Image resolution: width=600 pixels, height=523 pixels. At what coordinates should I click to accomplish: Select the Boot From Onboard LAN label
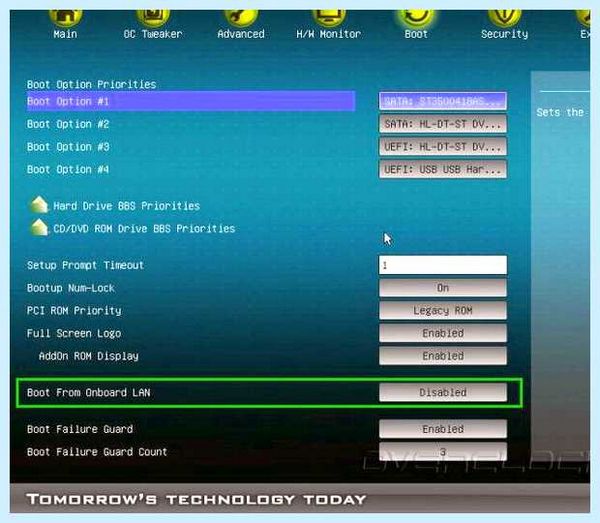[x=88, y=393]
